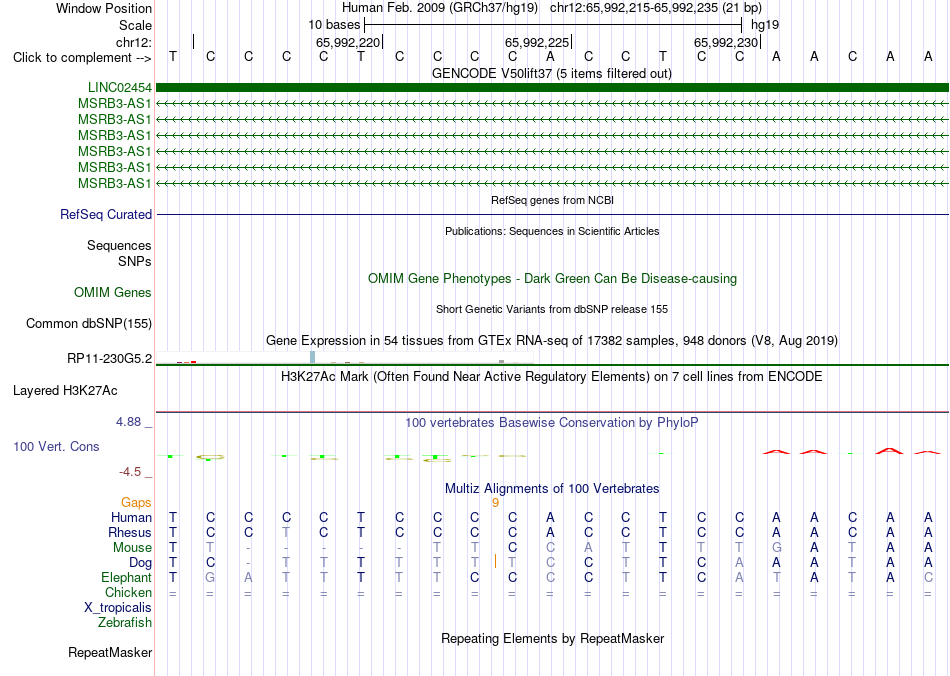Click the '100 Vert. Cons' label

(x=56, y=446)
